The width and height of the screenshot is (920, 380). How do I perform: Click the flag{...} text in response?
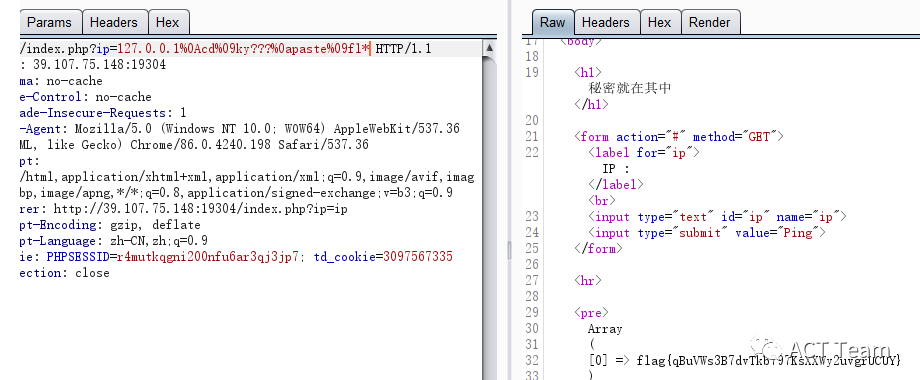coord(768,360)
